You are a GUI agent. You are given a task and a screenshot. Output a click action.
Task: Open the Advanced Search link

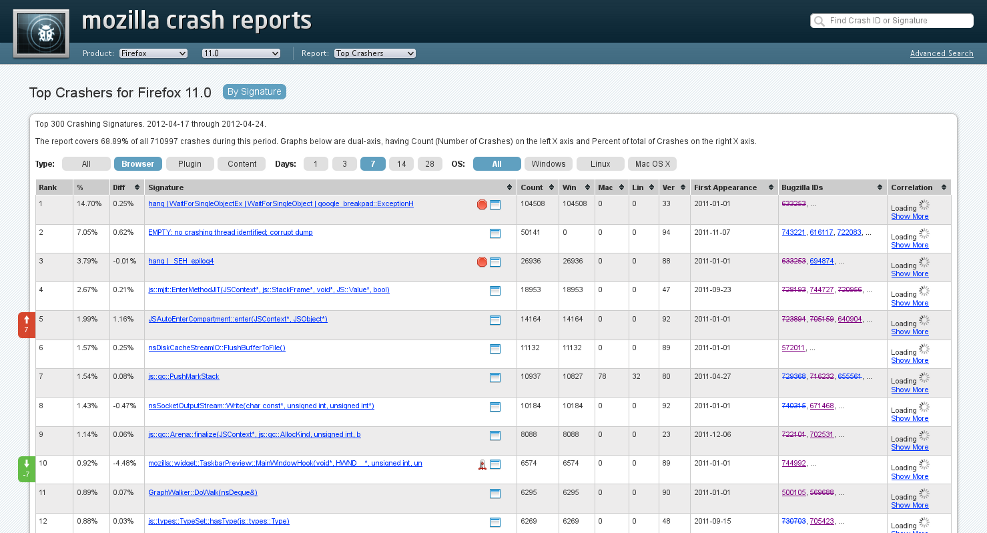(x=941, y=53)
